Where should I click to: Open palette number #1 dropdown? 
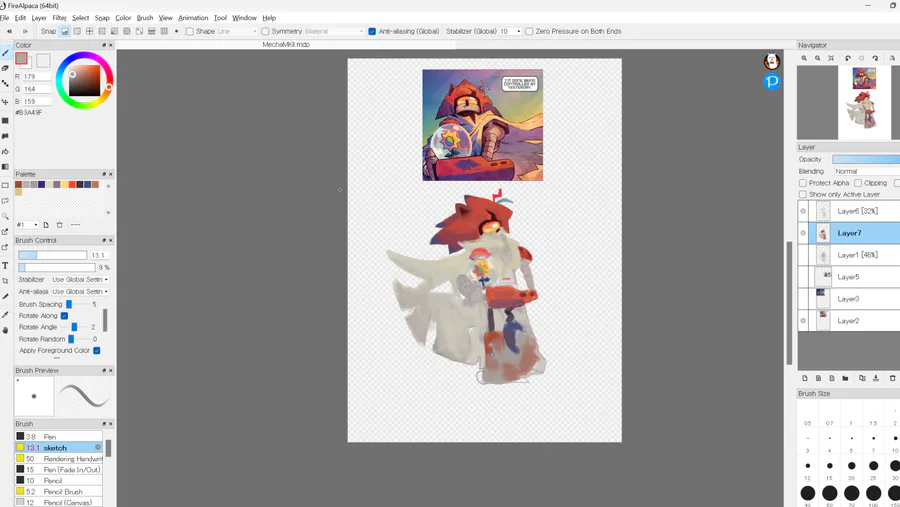point(27,225)
